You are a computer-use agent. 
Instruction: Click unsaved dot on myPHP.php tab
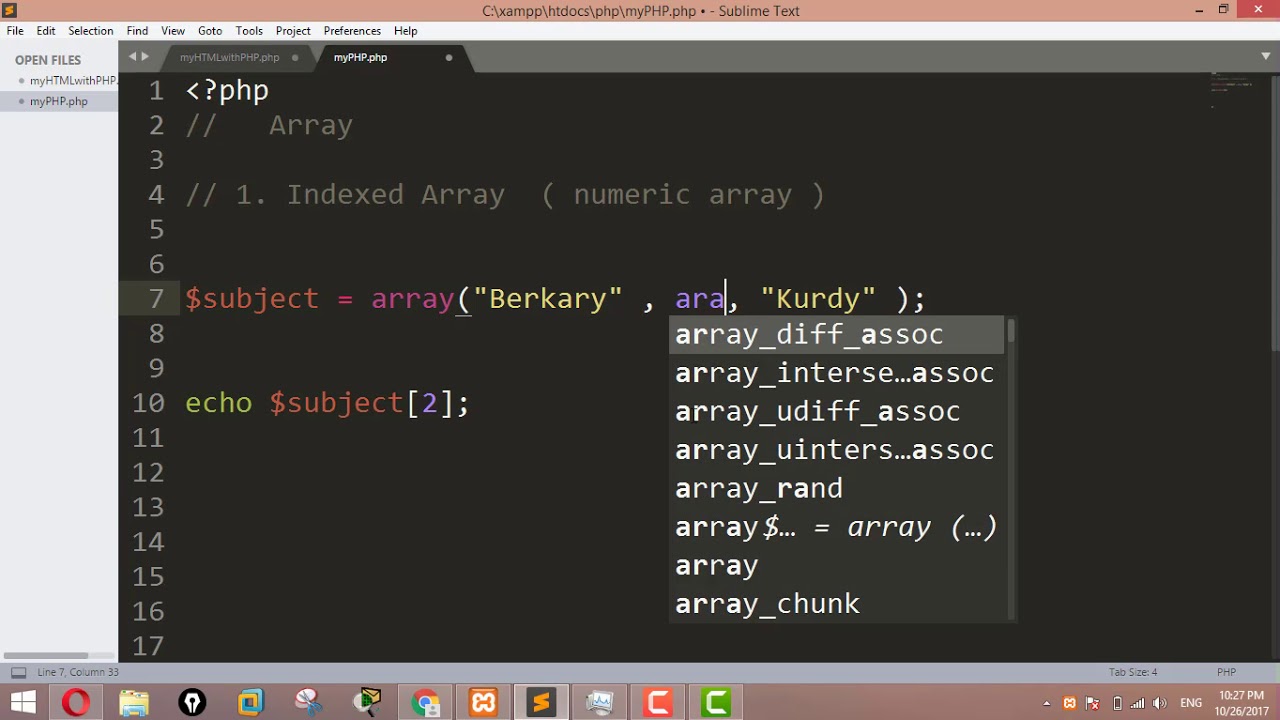point(449,58)
